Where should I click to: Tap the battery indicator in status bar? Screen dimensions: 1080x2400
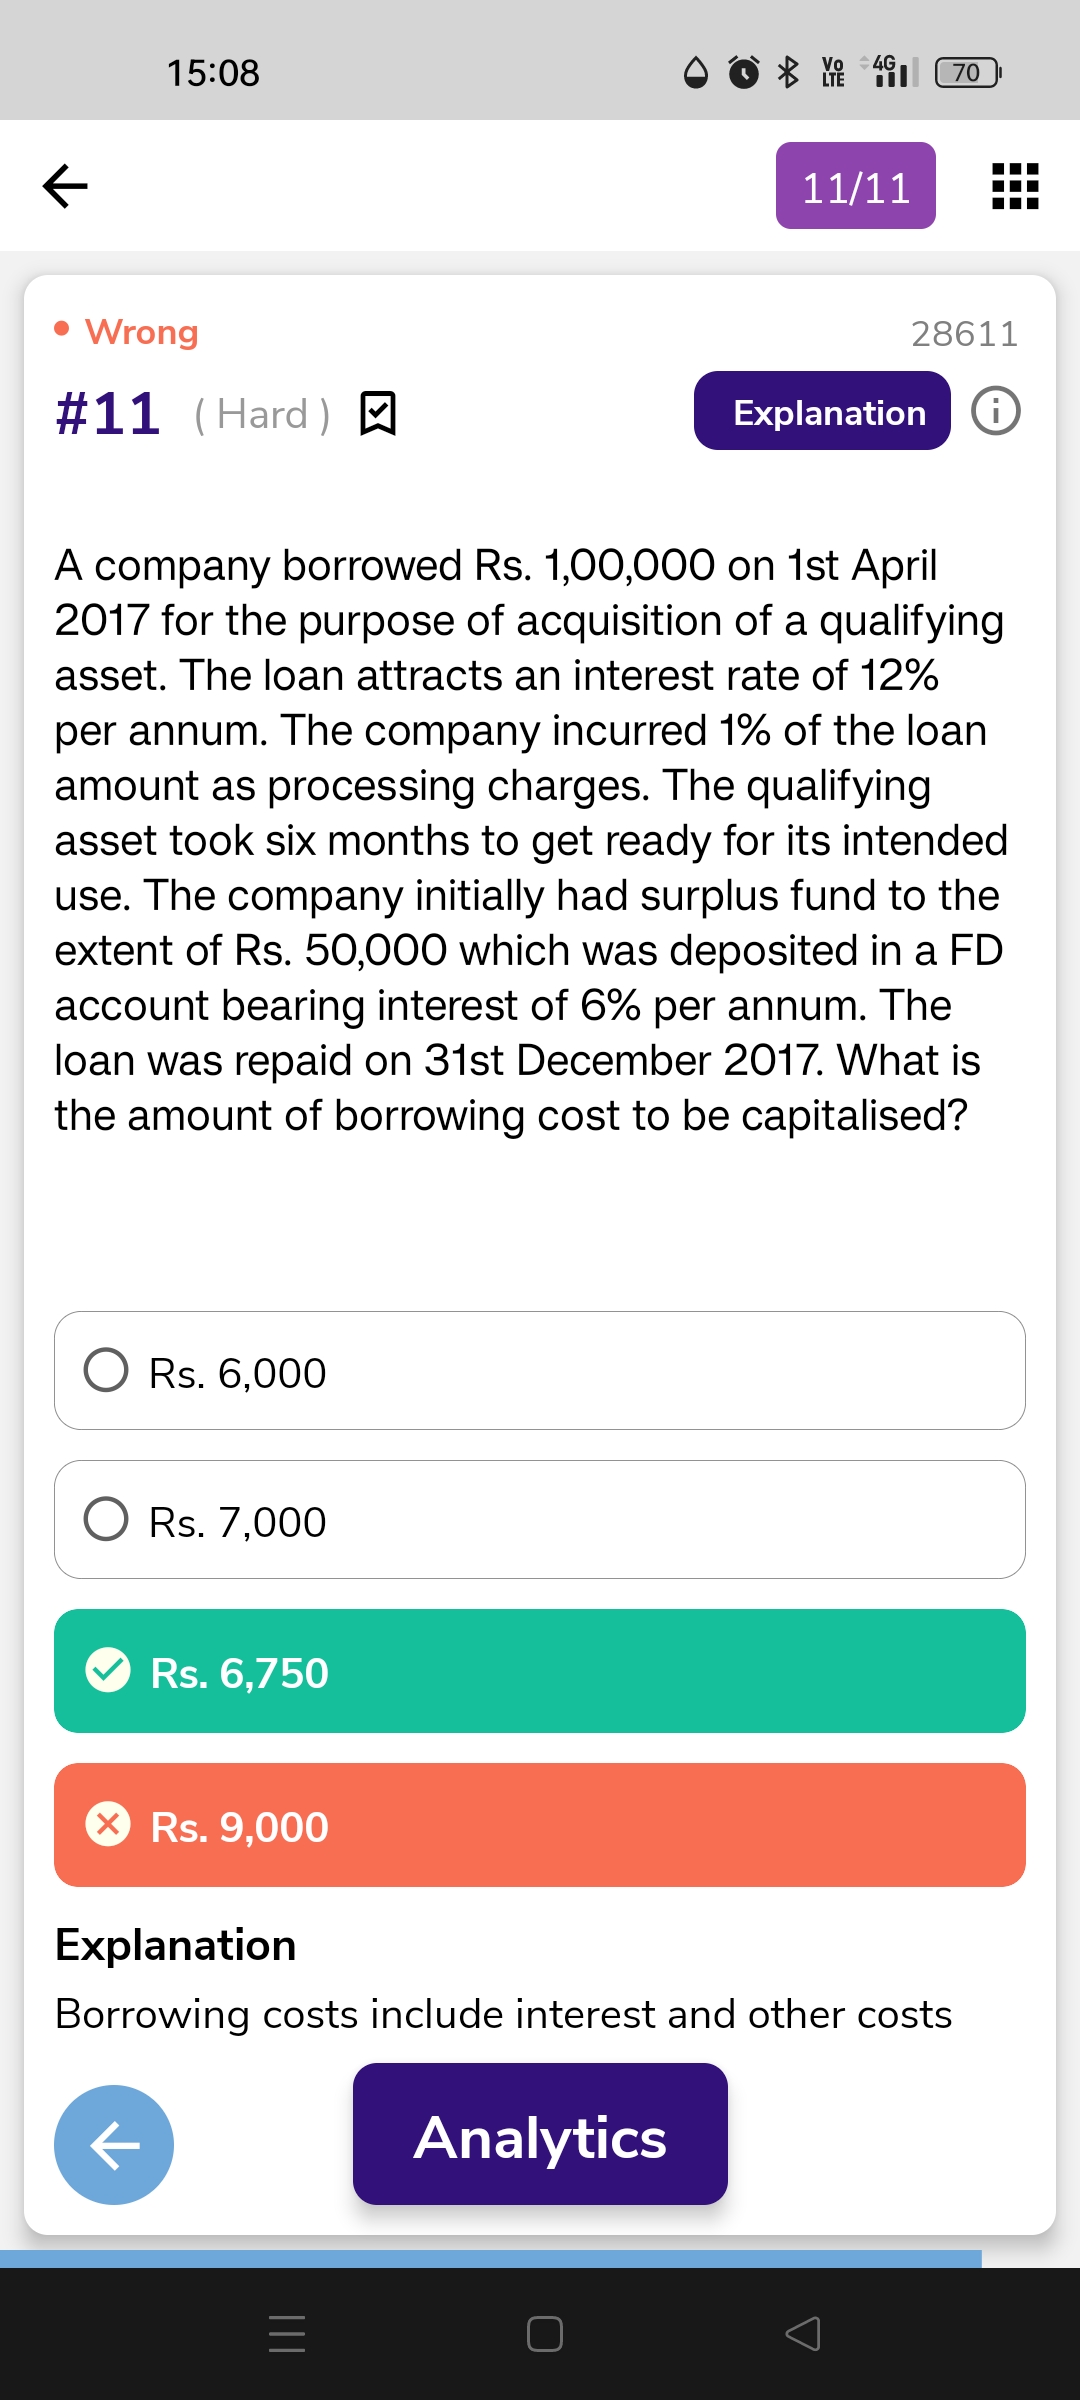[967, 73]
